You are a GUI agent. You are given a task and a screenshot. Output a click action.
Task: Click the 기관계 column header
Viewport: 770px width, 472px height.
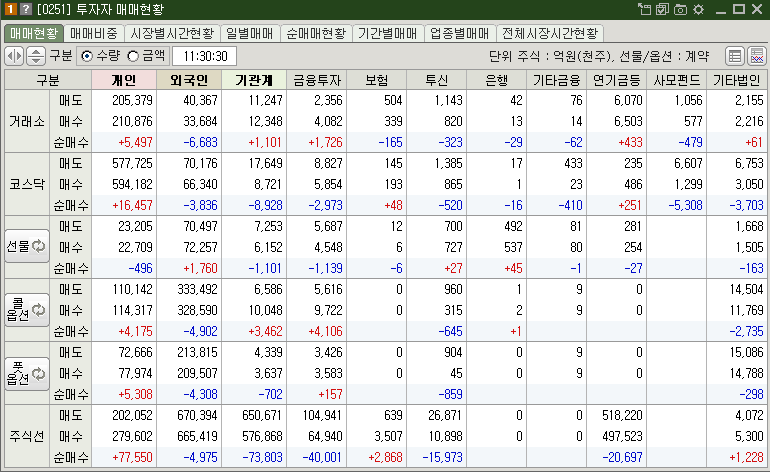tap(254, 80)
